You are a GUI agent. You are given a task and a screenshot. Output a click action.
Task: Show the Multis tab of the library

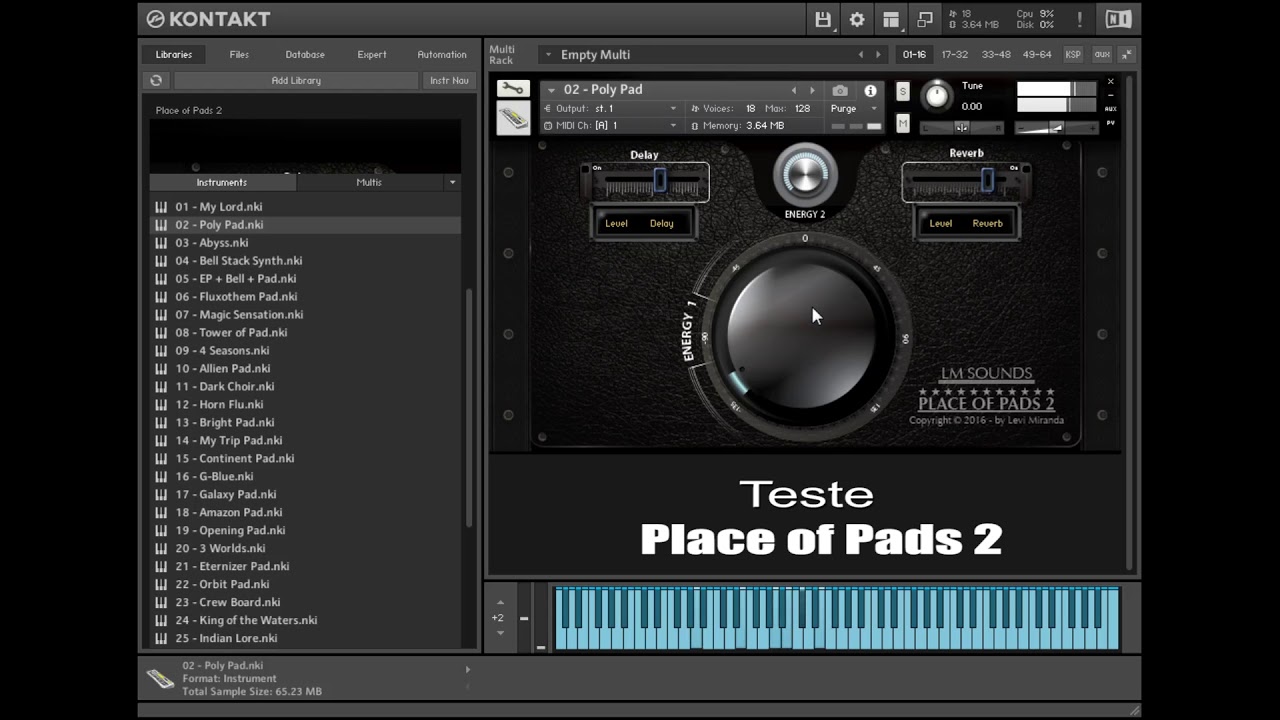(369, 182)
